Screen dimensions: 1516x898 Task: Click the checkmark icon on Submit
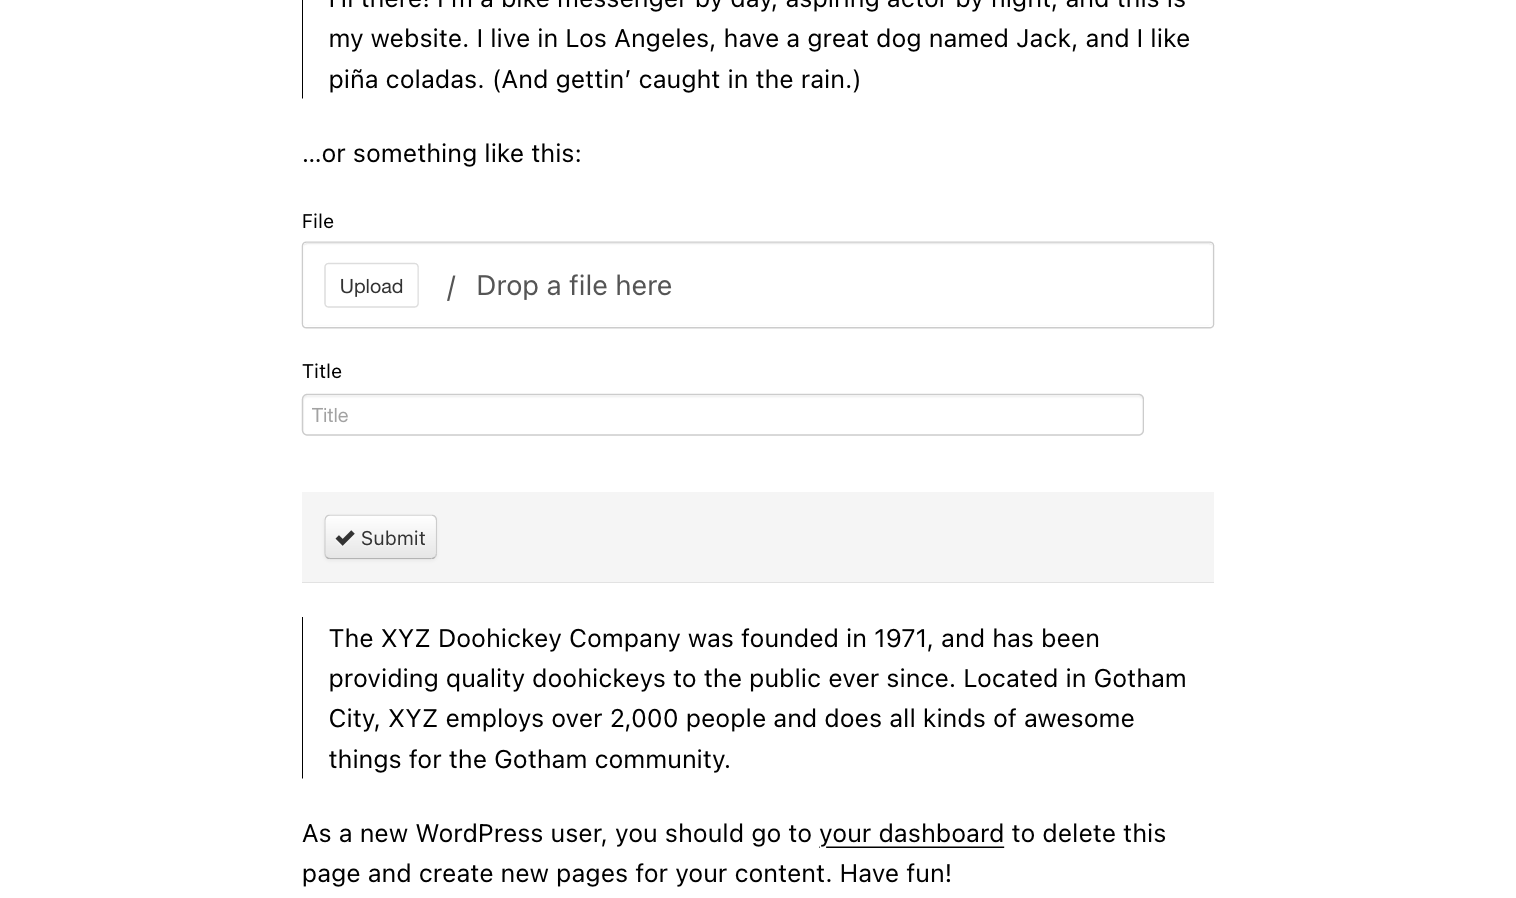pyautogui.click(x=345, y=538)
